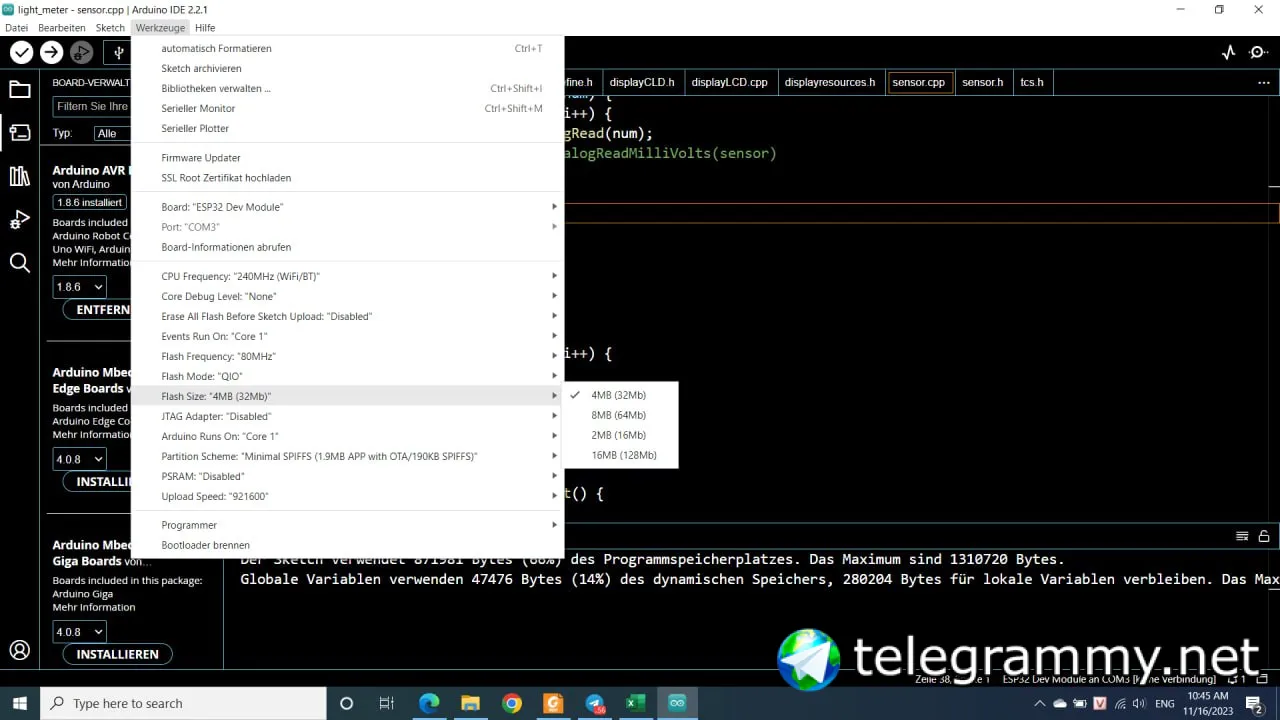This screenshot has height=720, width=1280.
Task: Click the board filter search field
Action: click(x=92, y=106)
